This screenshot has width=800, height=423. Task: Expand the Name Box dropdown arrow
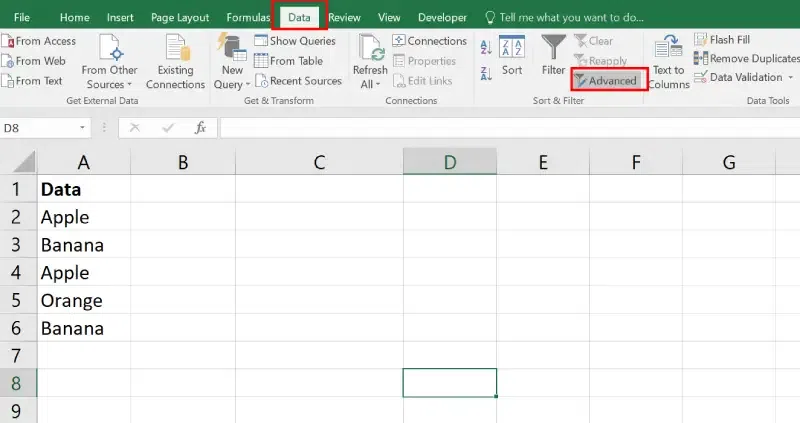click(x=82, y=128)
